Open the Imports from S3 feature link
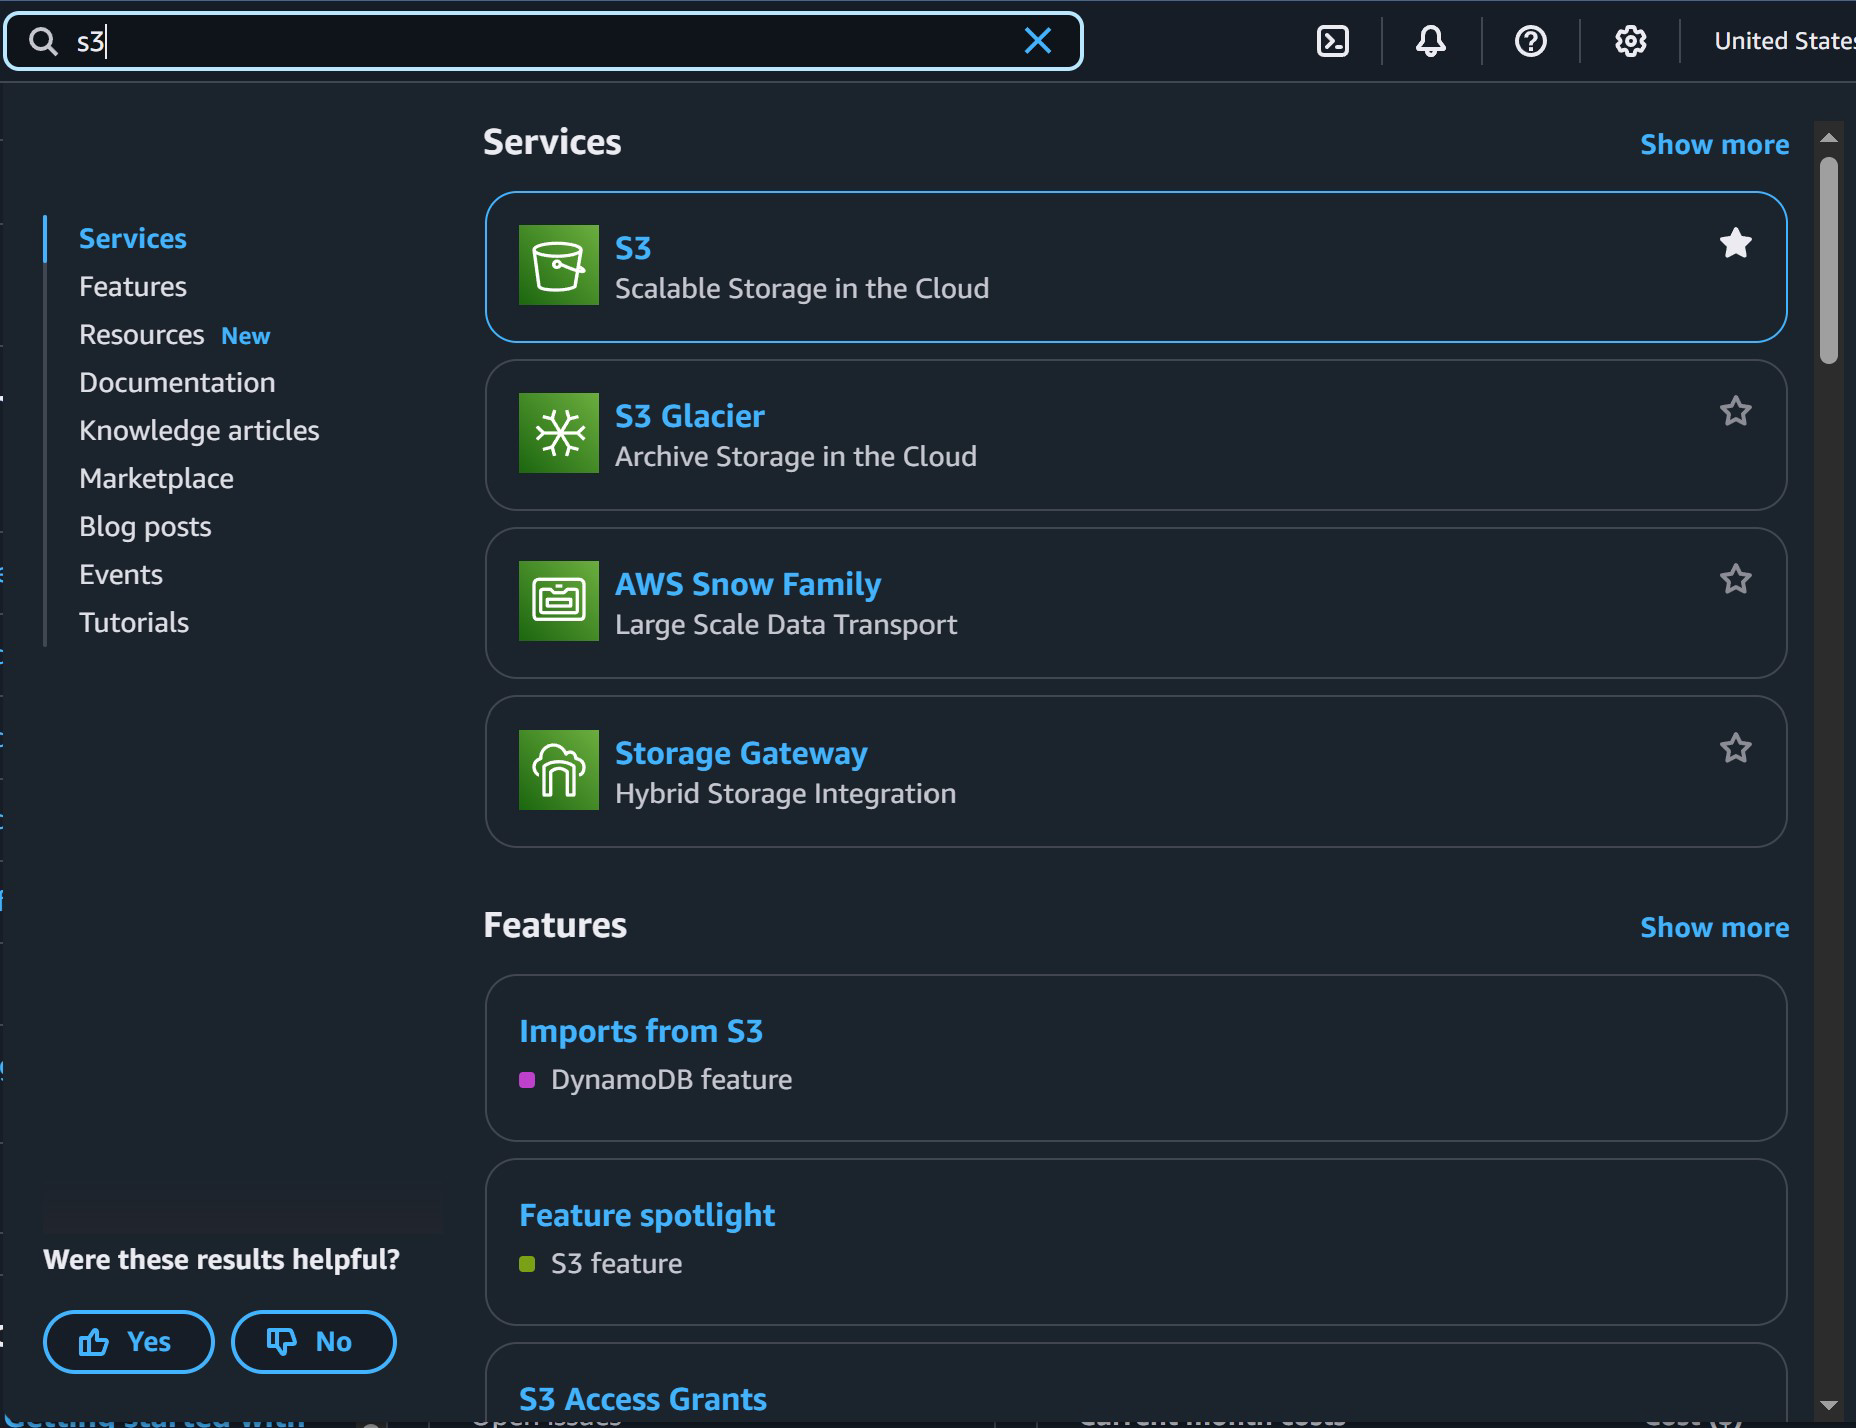 tap(640, 1031)
